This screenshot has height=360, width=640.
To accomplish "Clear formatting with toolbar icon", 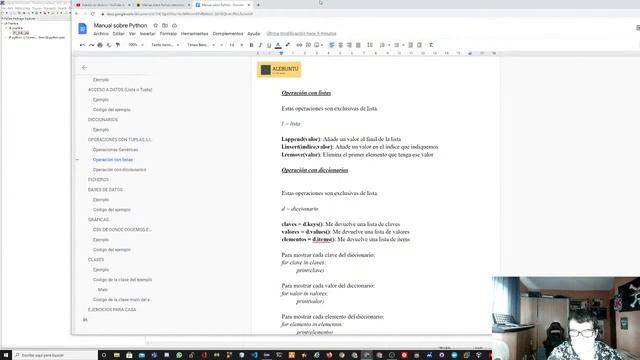I will (x=431, y=45).
